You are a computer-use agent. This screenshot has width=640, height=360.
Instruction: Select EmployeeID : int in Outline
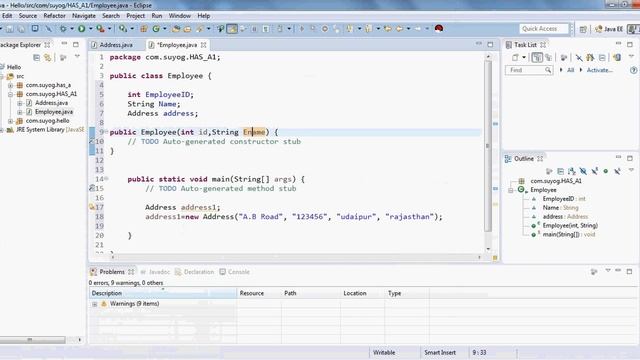[x=564, y=199]
